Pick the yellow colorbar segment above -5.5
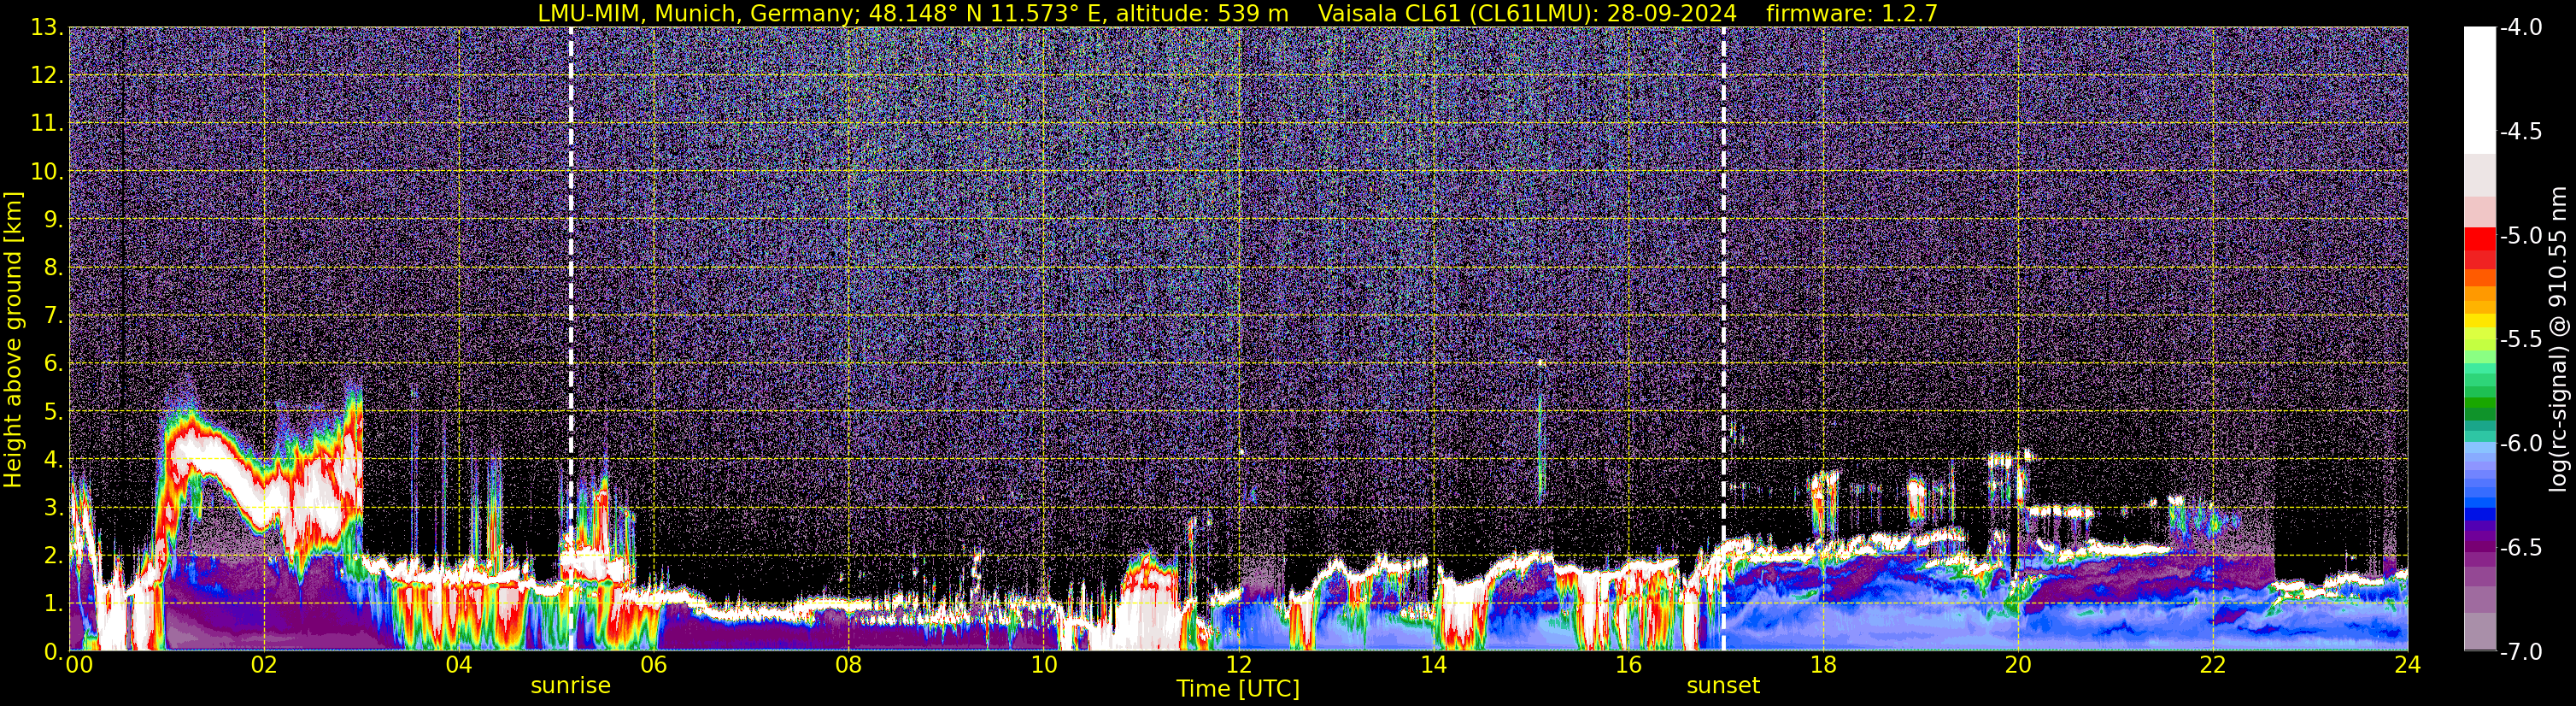This screenshot has height=706, width=2576. tap(2479, 322)
